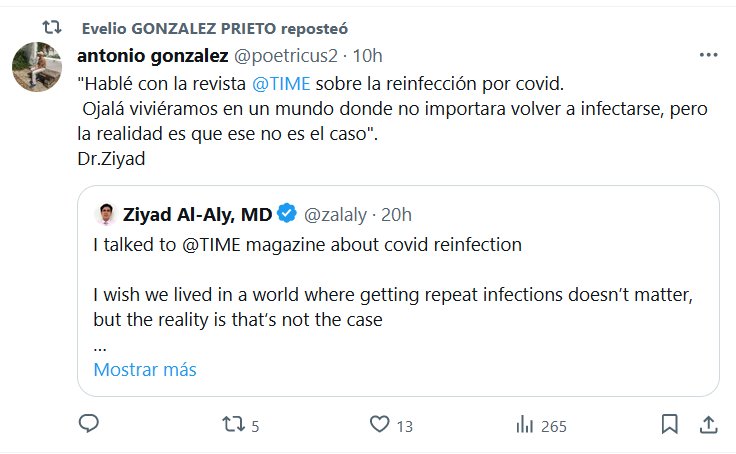Image resolution: width=736 pixels, height=454 pixels.
Task: Like the tweet with the heart icon
Action: [x=379, y=425]
